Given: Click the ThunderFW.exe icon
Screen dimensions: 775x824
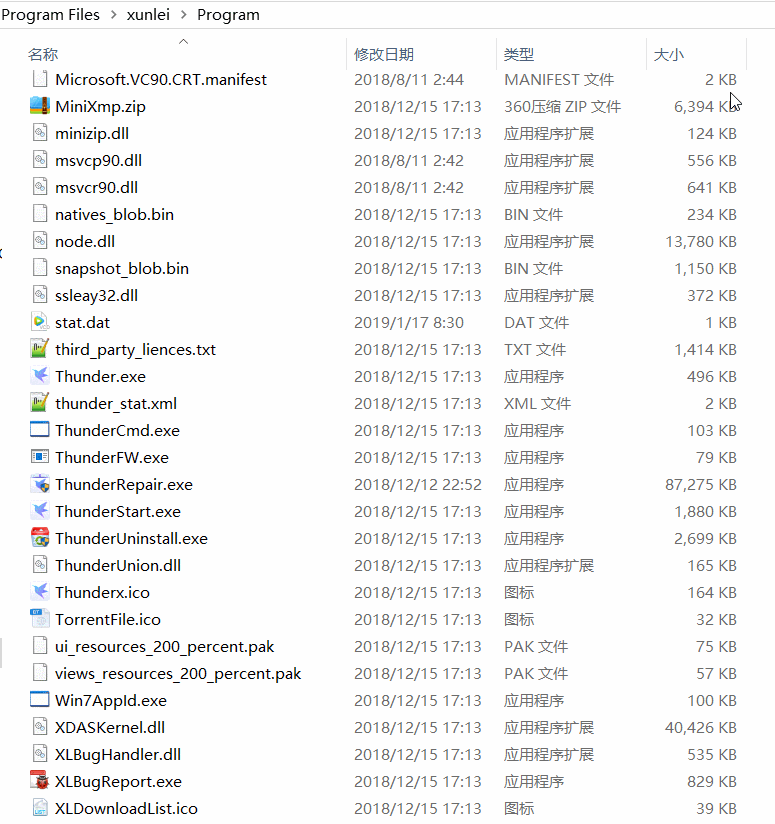Looking at the screenshot, I should [40, 457].
